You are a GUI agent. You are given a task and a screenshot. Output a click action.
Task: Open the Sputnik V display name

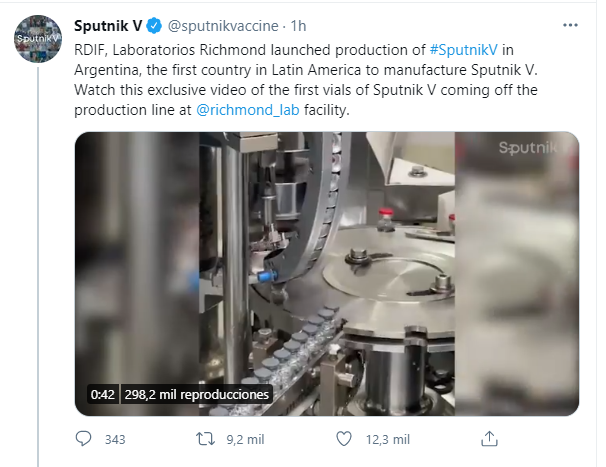[108, 23]
